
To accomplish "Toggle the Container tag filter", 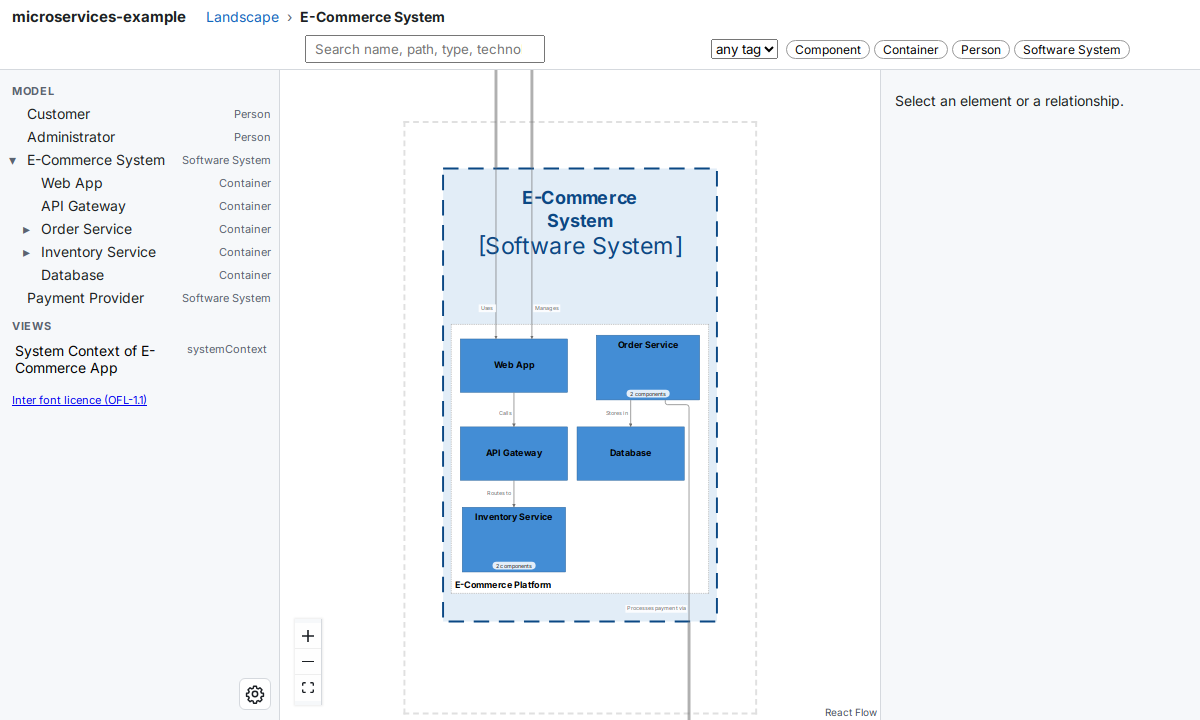I will (x=911, y=49).
